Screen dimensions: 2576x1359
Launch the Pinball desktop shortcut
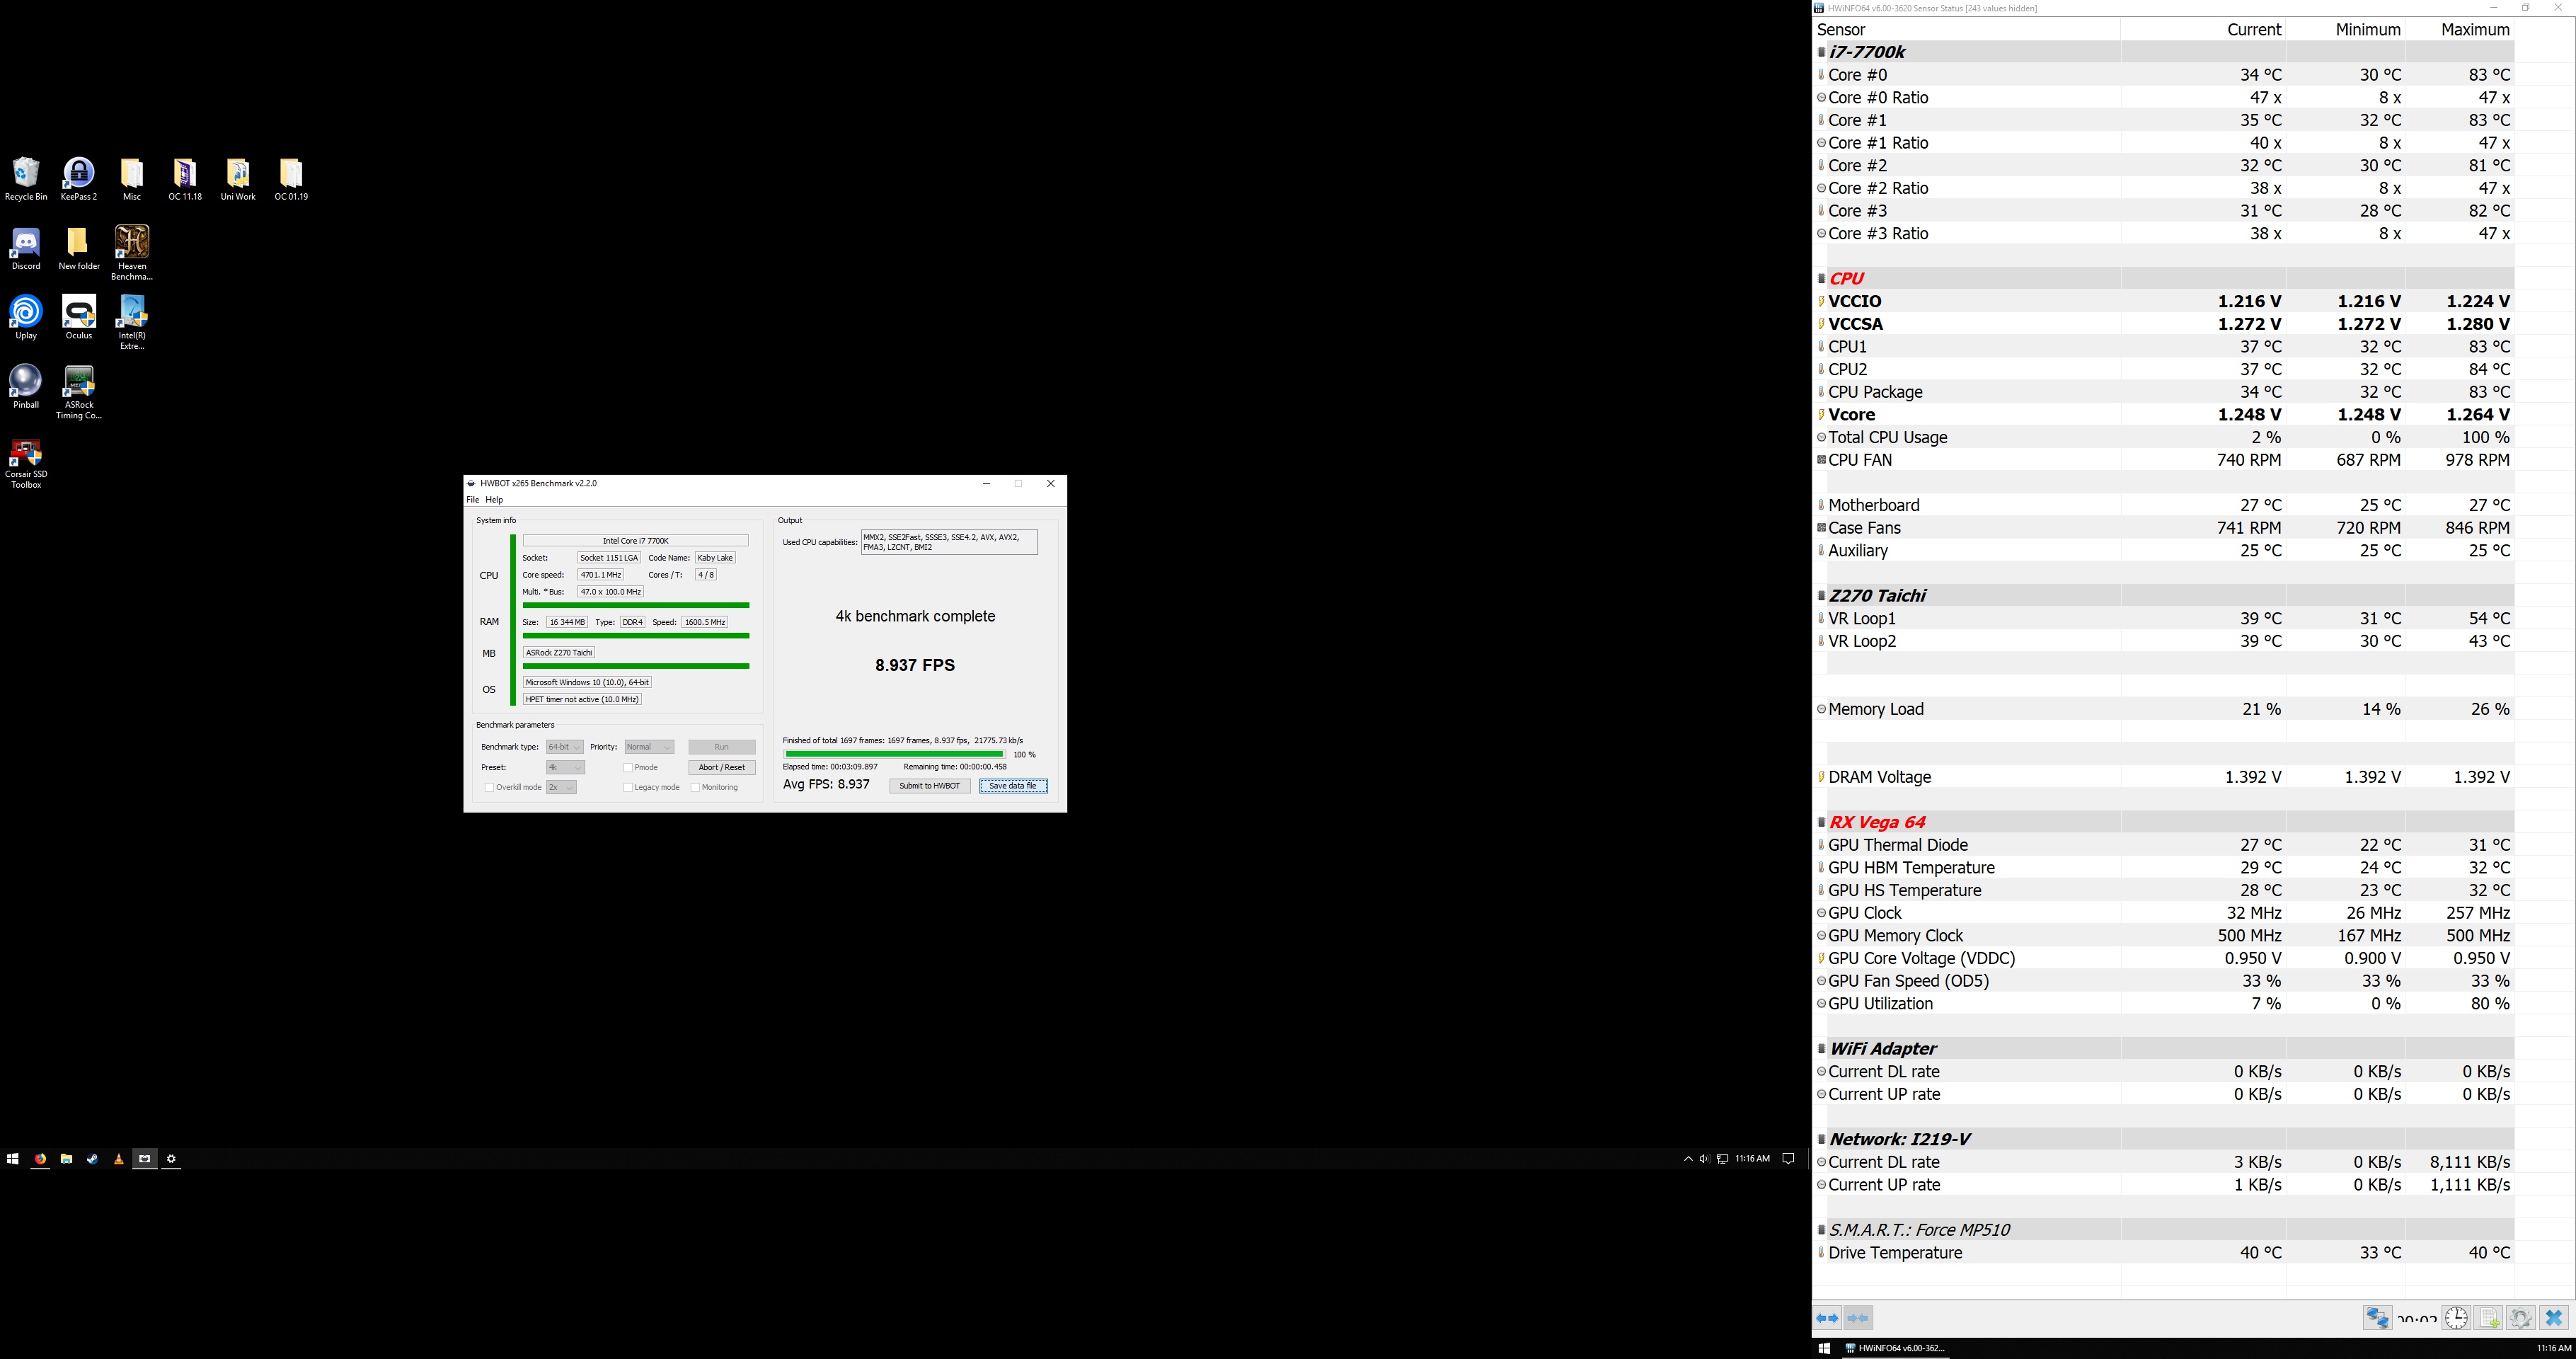click(x=26, y=386)
